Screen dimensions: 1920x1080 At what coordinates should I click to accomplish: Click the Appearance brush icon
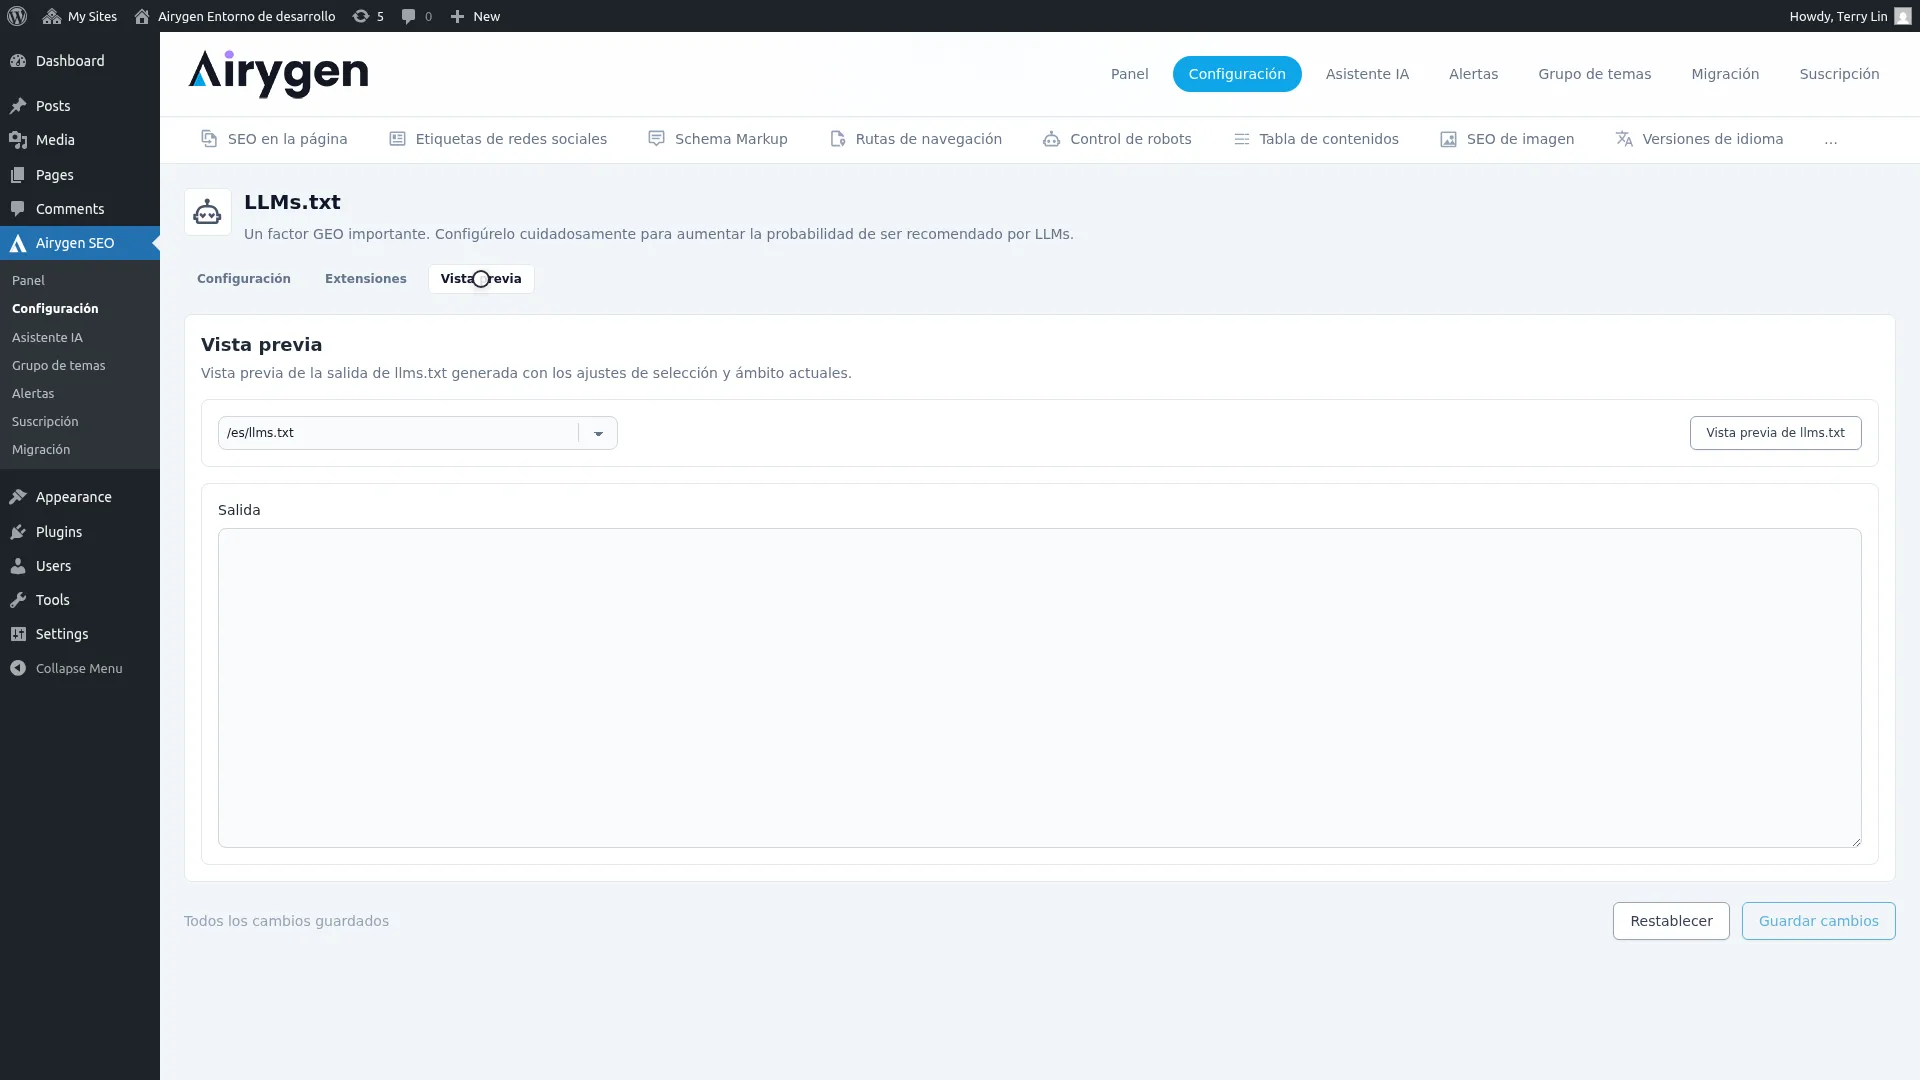pyautogui.click(x=18, y=497)
